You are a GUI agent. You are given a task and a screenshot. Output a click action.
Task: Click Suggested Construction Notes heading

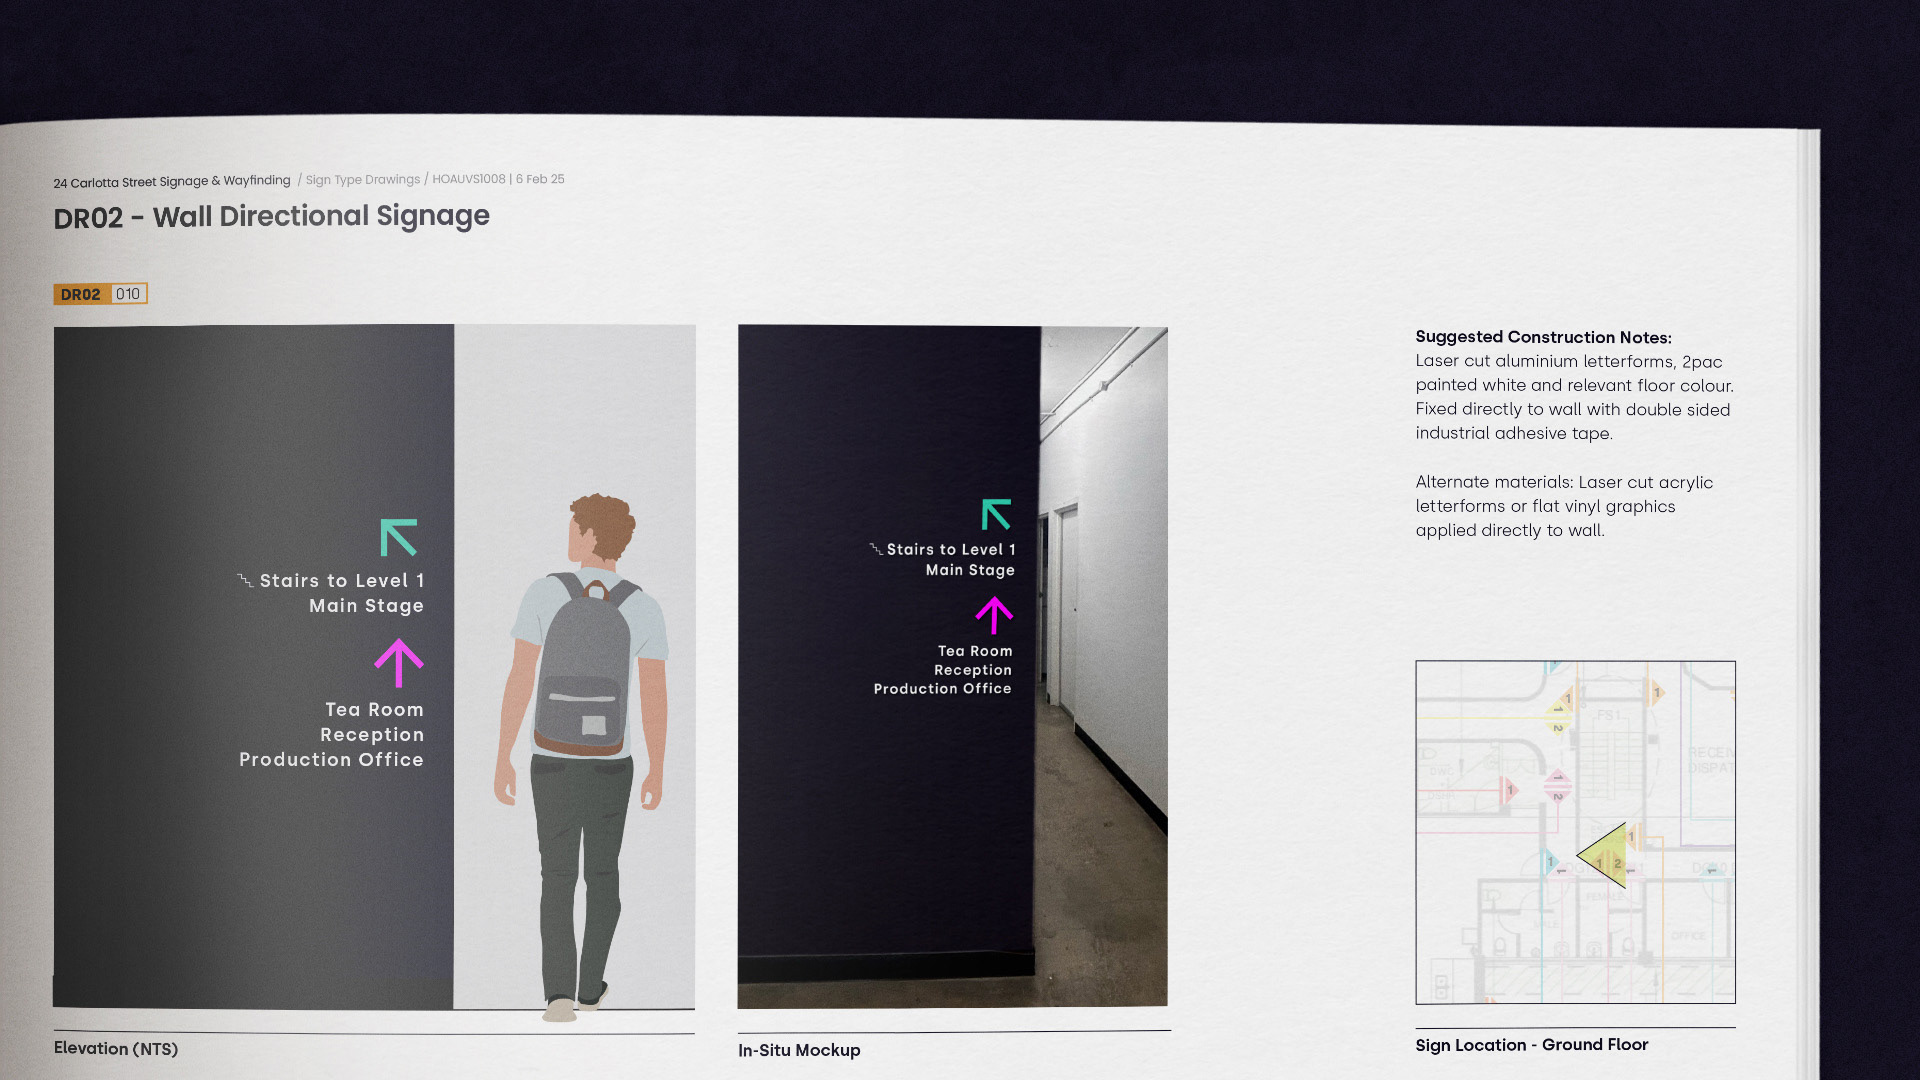pyautogui.click(x=1543, y=337)
